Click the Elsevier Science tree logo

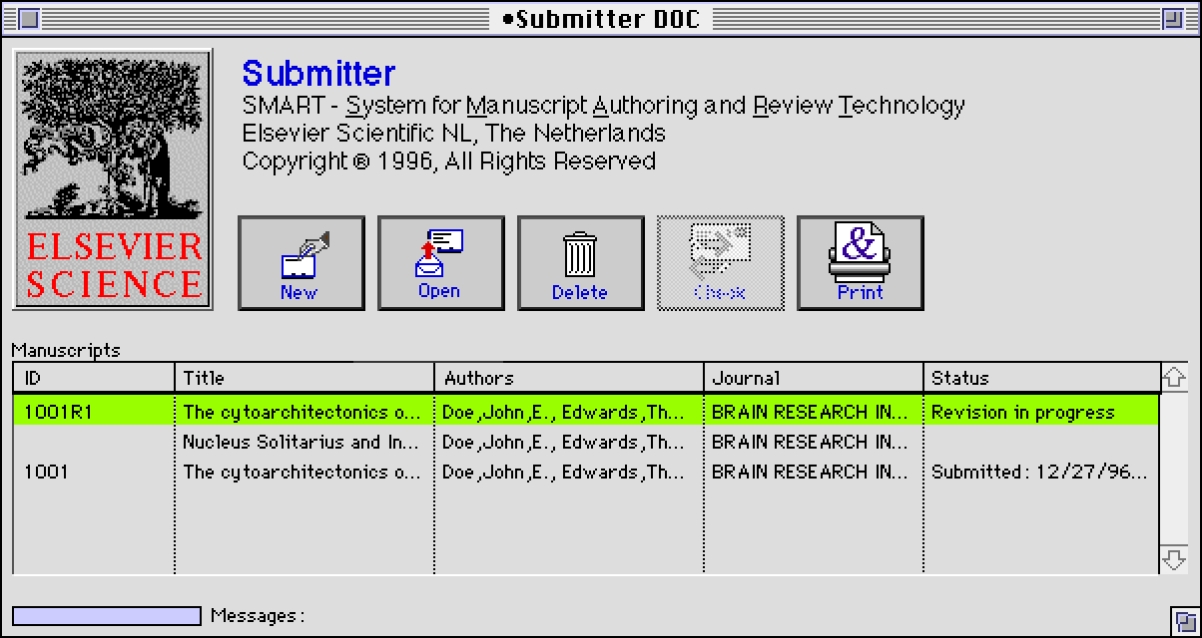(x=112, y=180)
